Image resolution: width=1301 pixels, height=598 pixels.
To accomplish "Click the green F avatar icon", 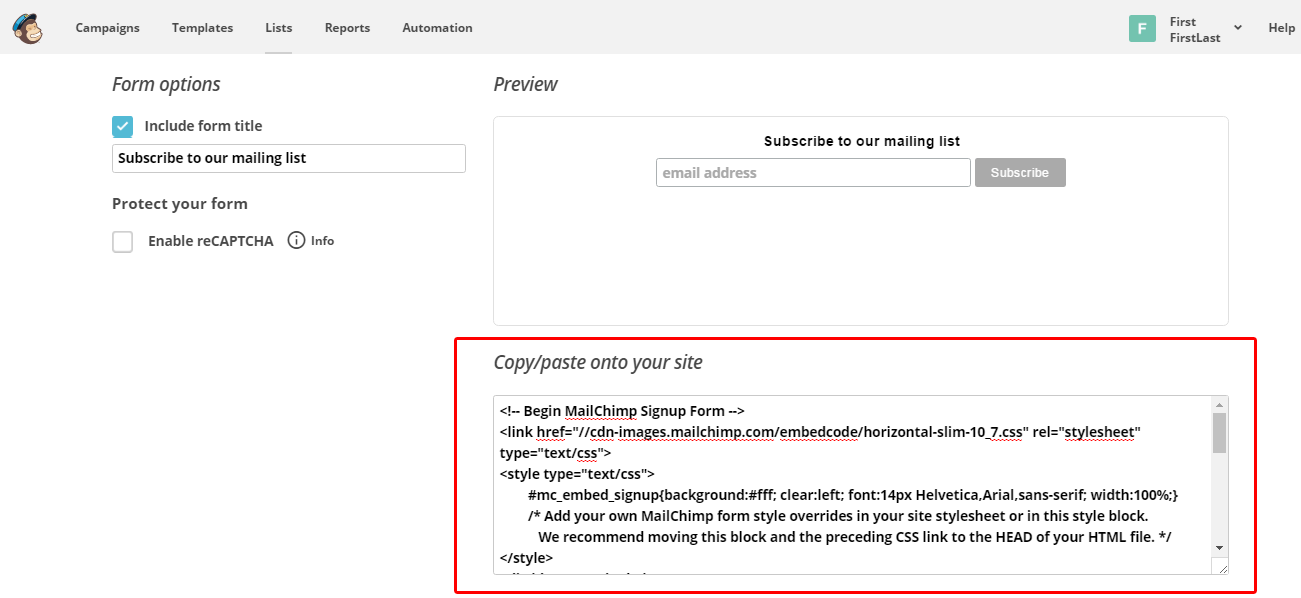I will point(1142,28).
